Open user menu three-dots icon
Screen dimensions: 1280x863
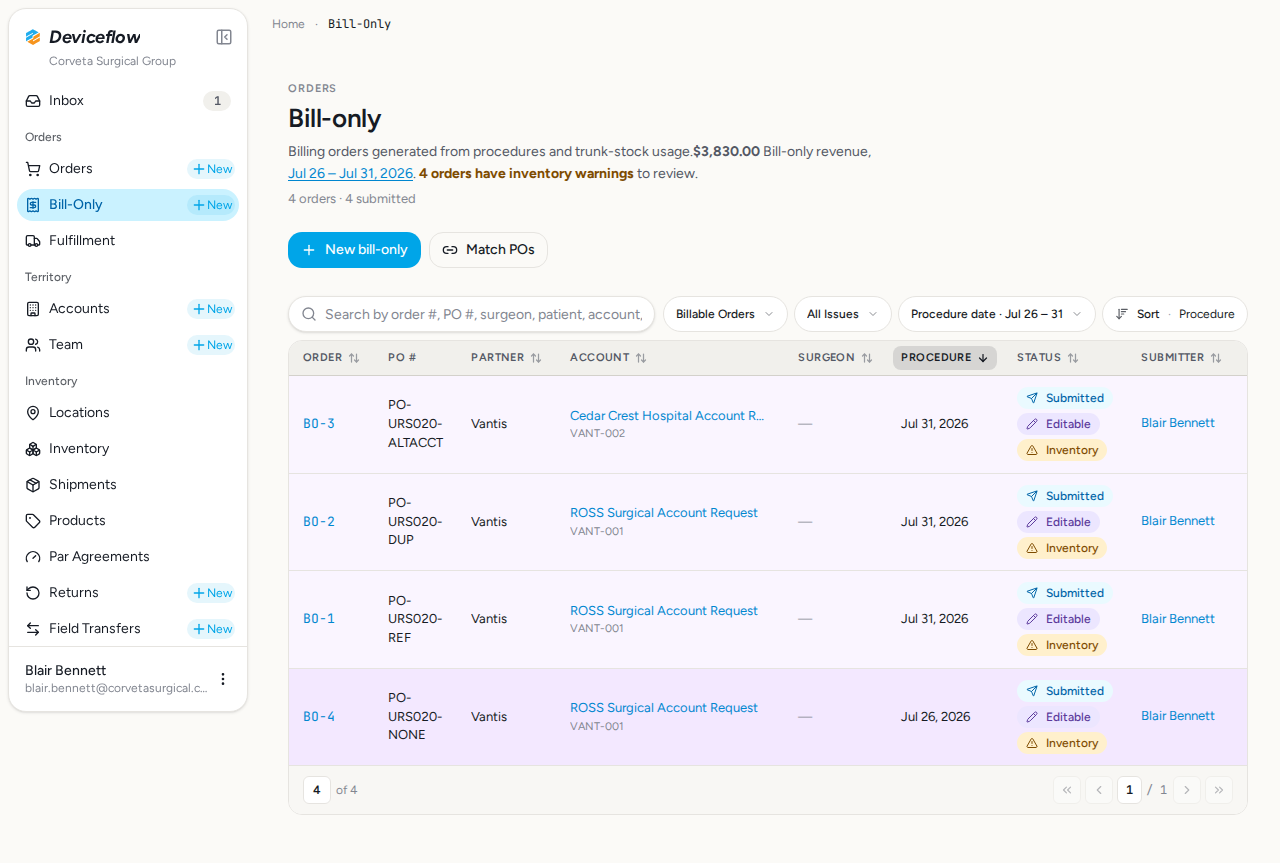(x=223, y=679)
